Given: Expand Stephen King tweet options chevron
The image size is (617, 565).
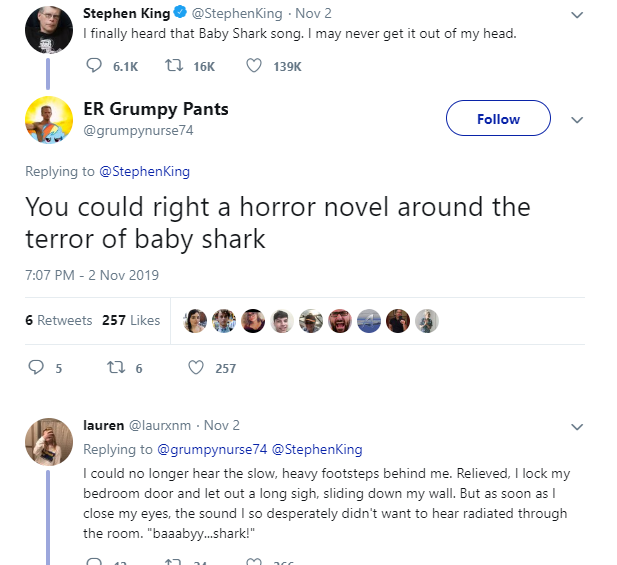Looking at the screenshot, I should (x=576, y=15).
